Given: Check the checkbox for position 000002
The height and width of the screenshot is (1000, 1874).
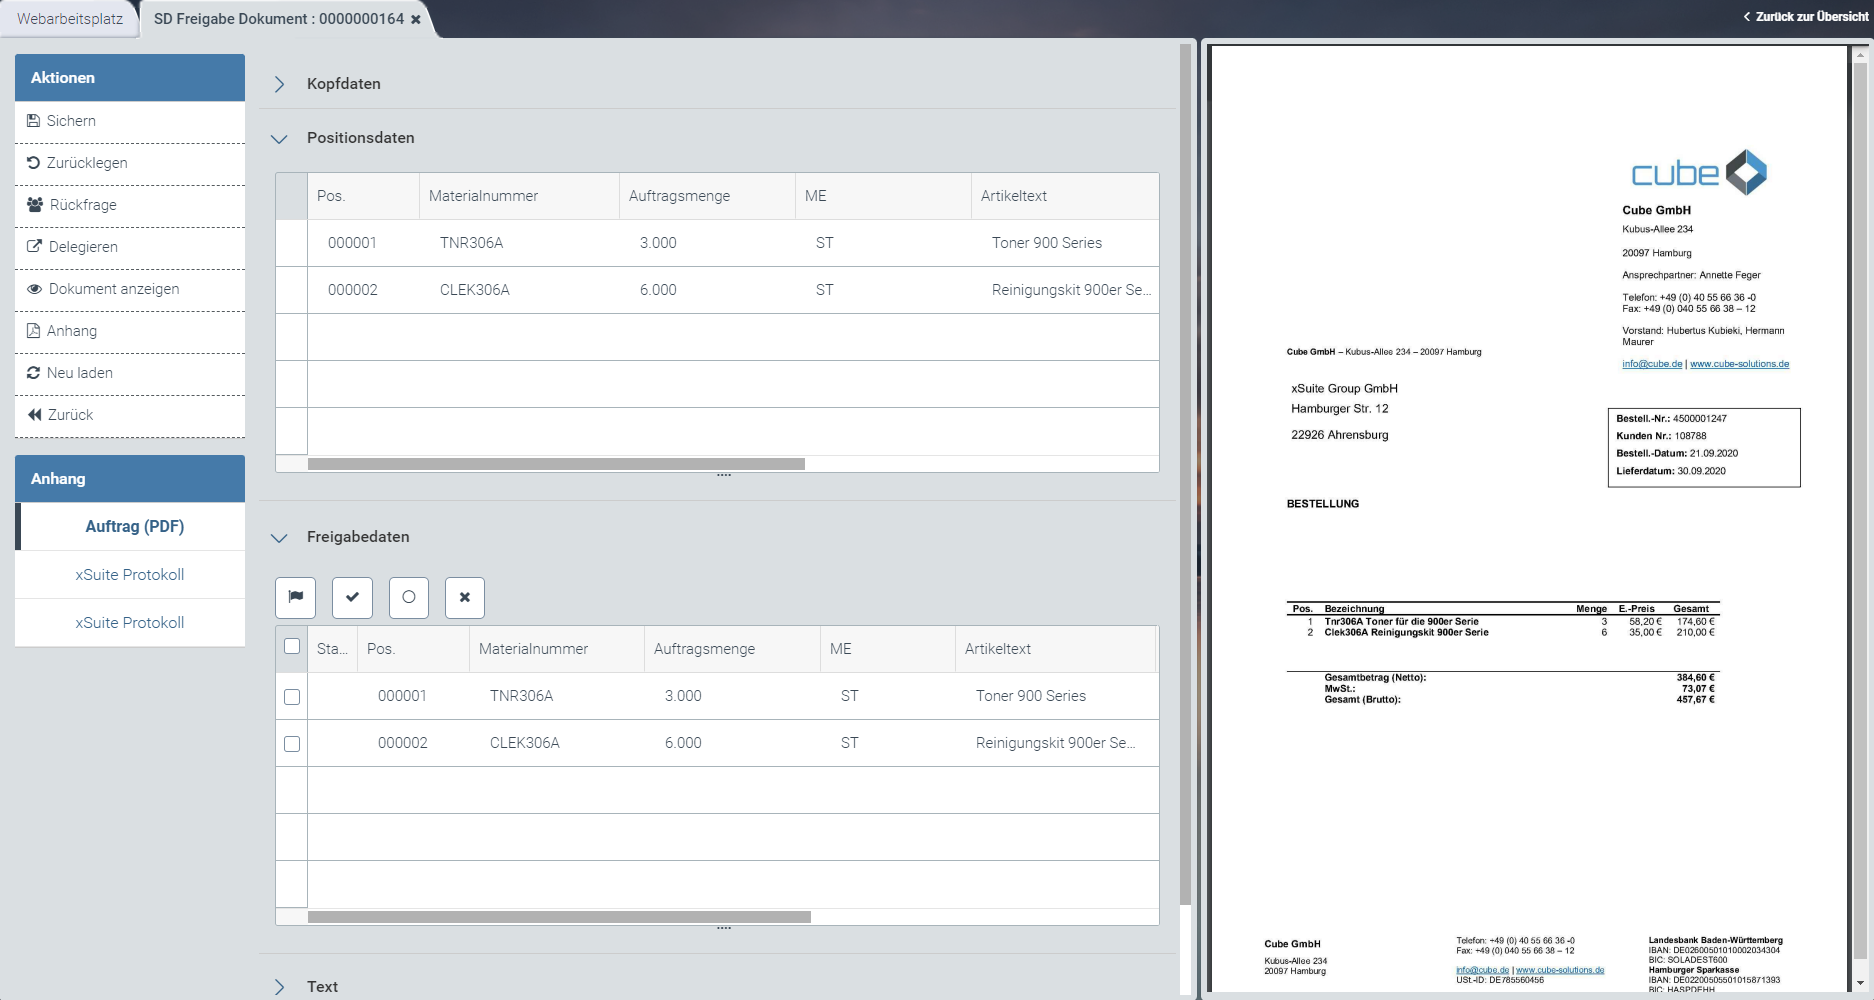Looking at the screenshot, I should (291, 743).
